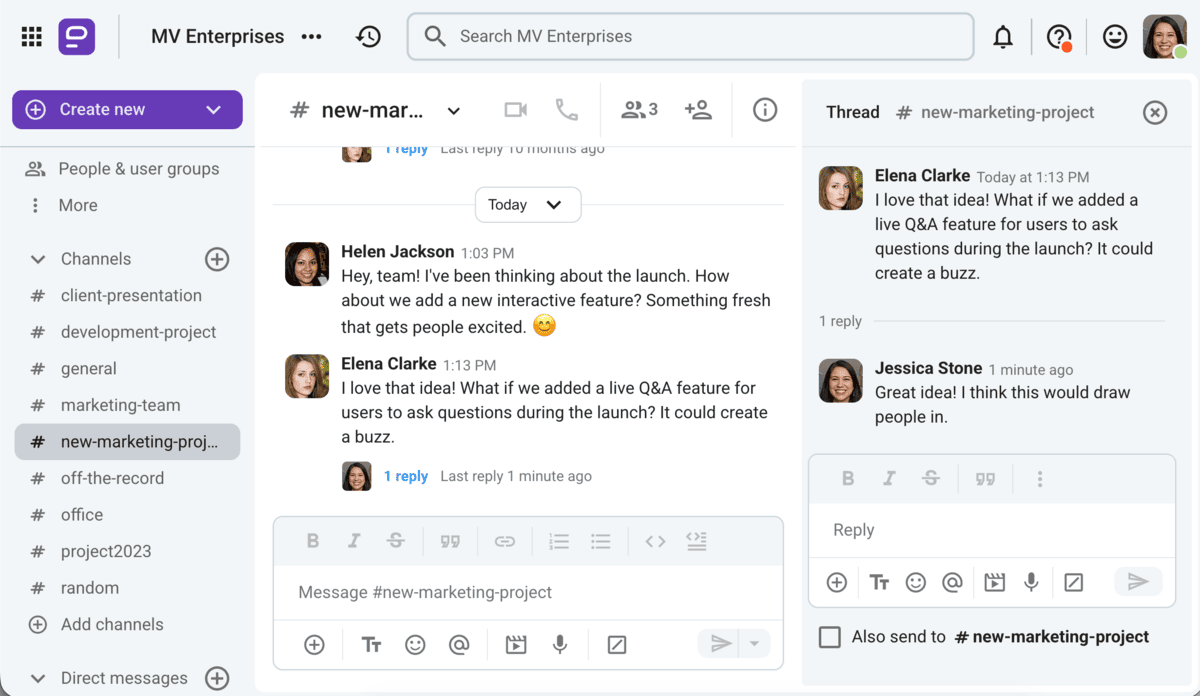Check the 'Also send to #new-marketing-project' box
The height and width of the screenshot is (696, 1200).
point(830,637)
